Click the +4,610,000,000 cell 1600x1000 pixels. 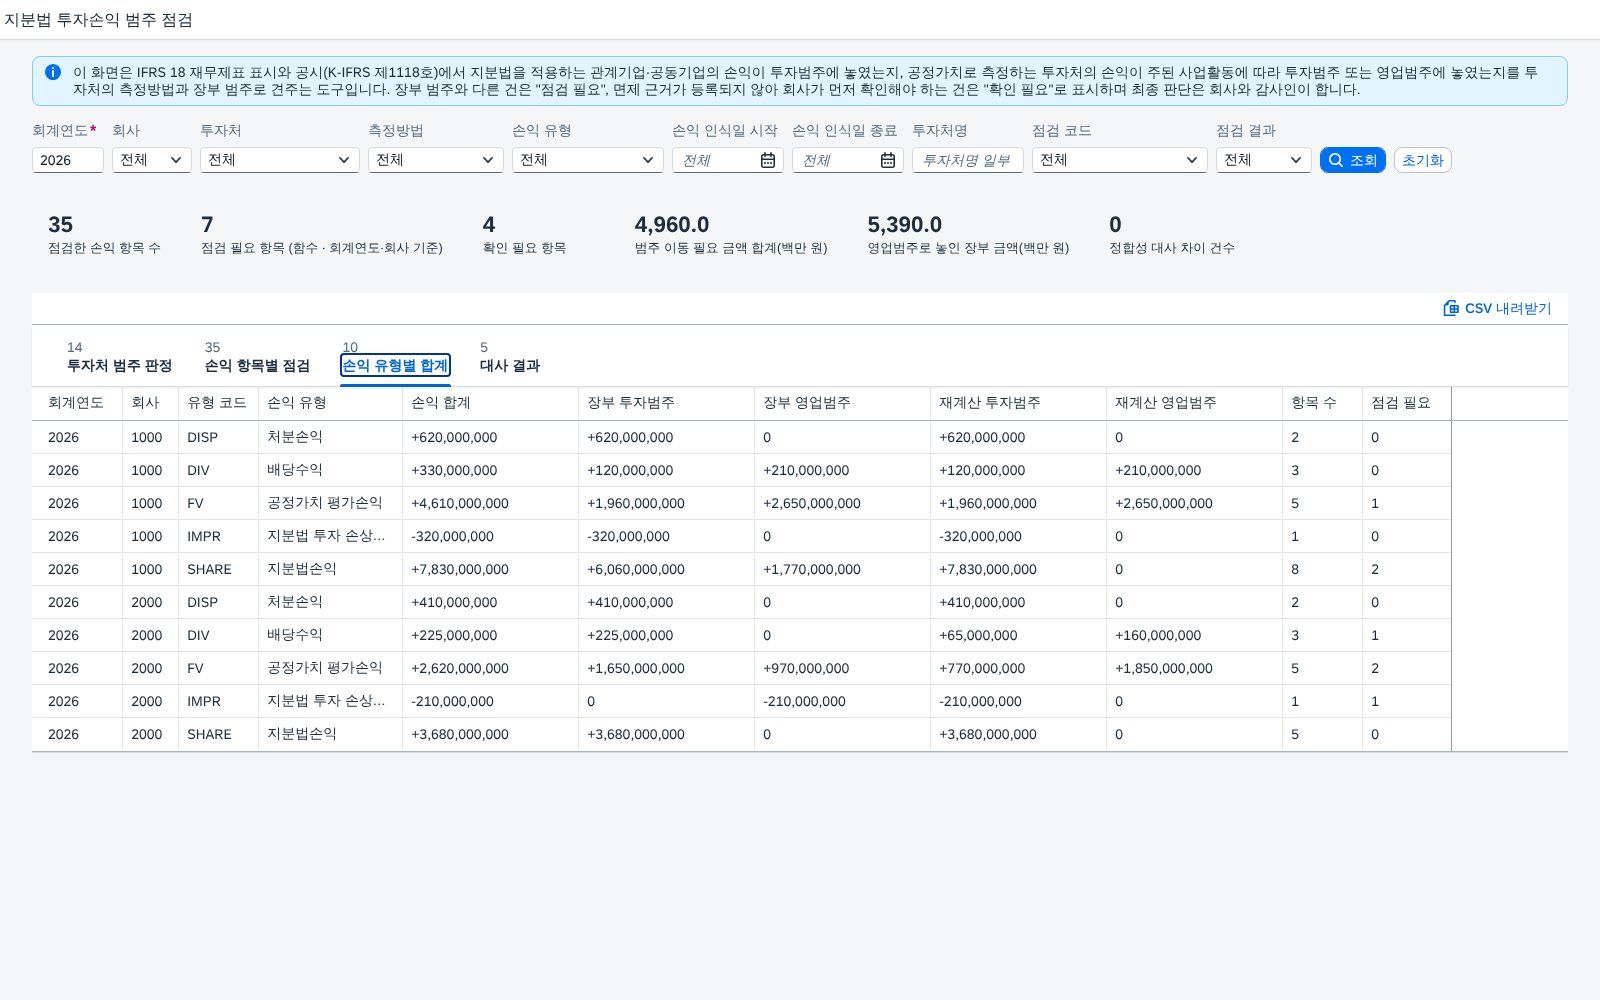(490, 503)
